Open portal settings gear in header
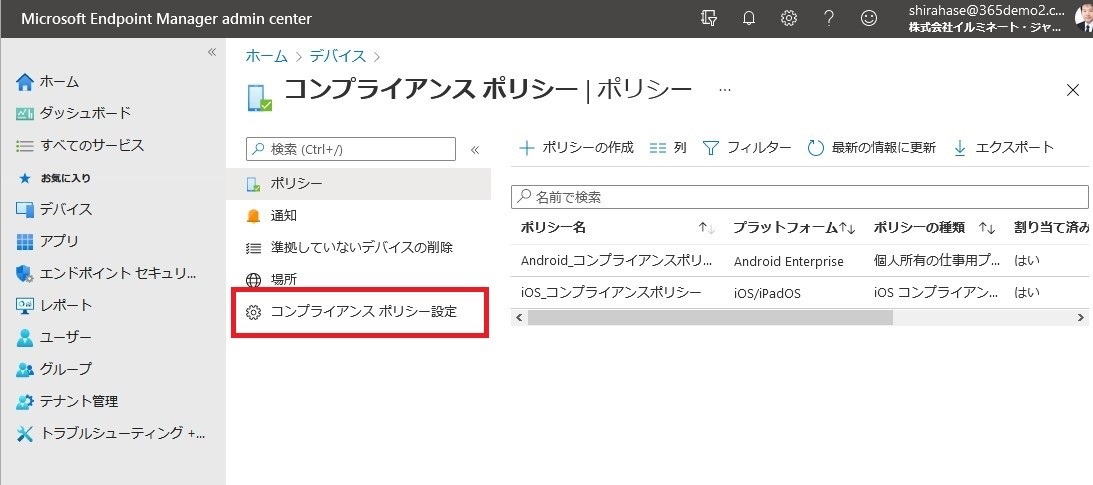Image resolution: width=1093 pixels, height=485 pixels. (788, 19)
